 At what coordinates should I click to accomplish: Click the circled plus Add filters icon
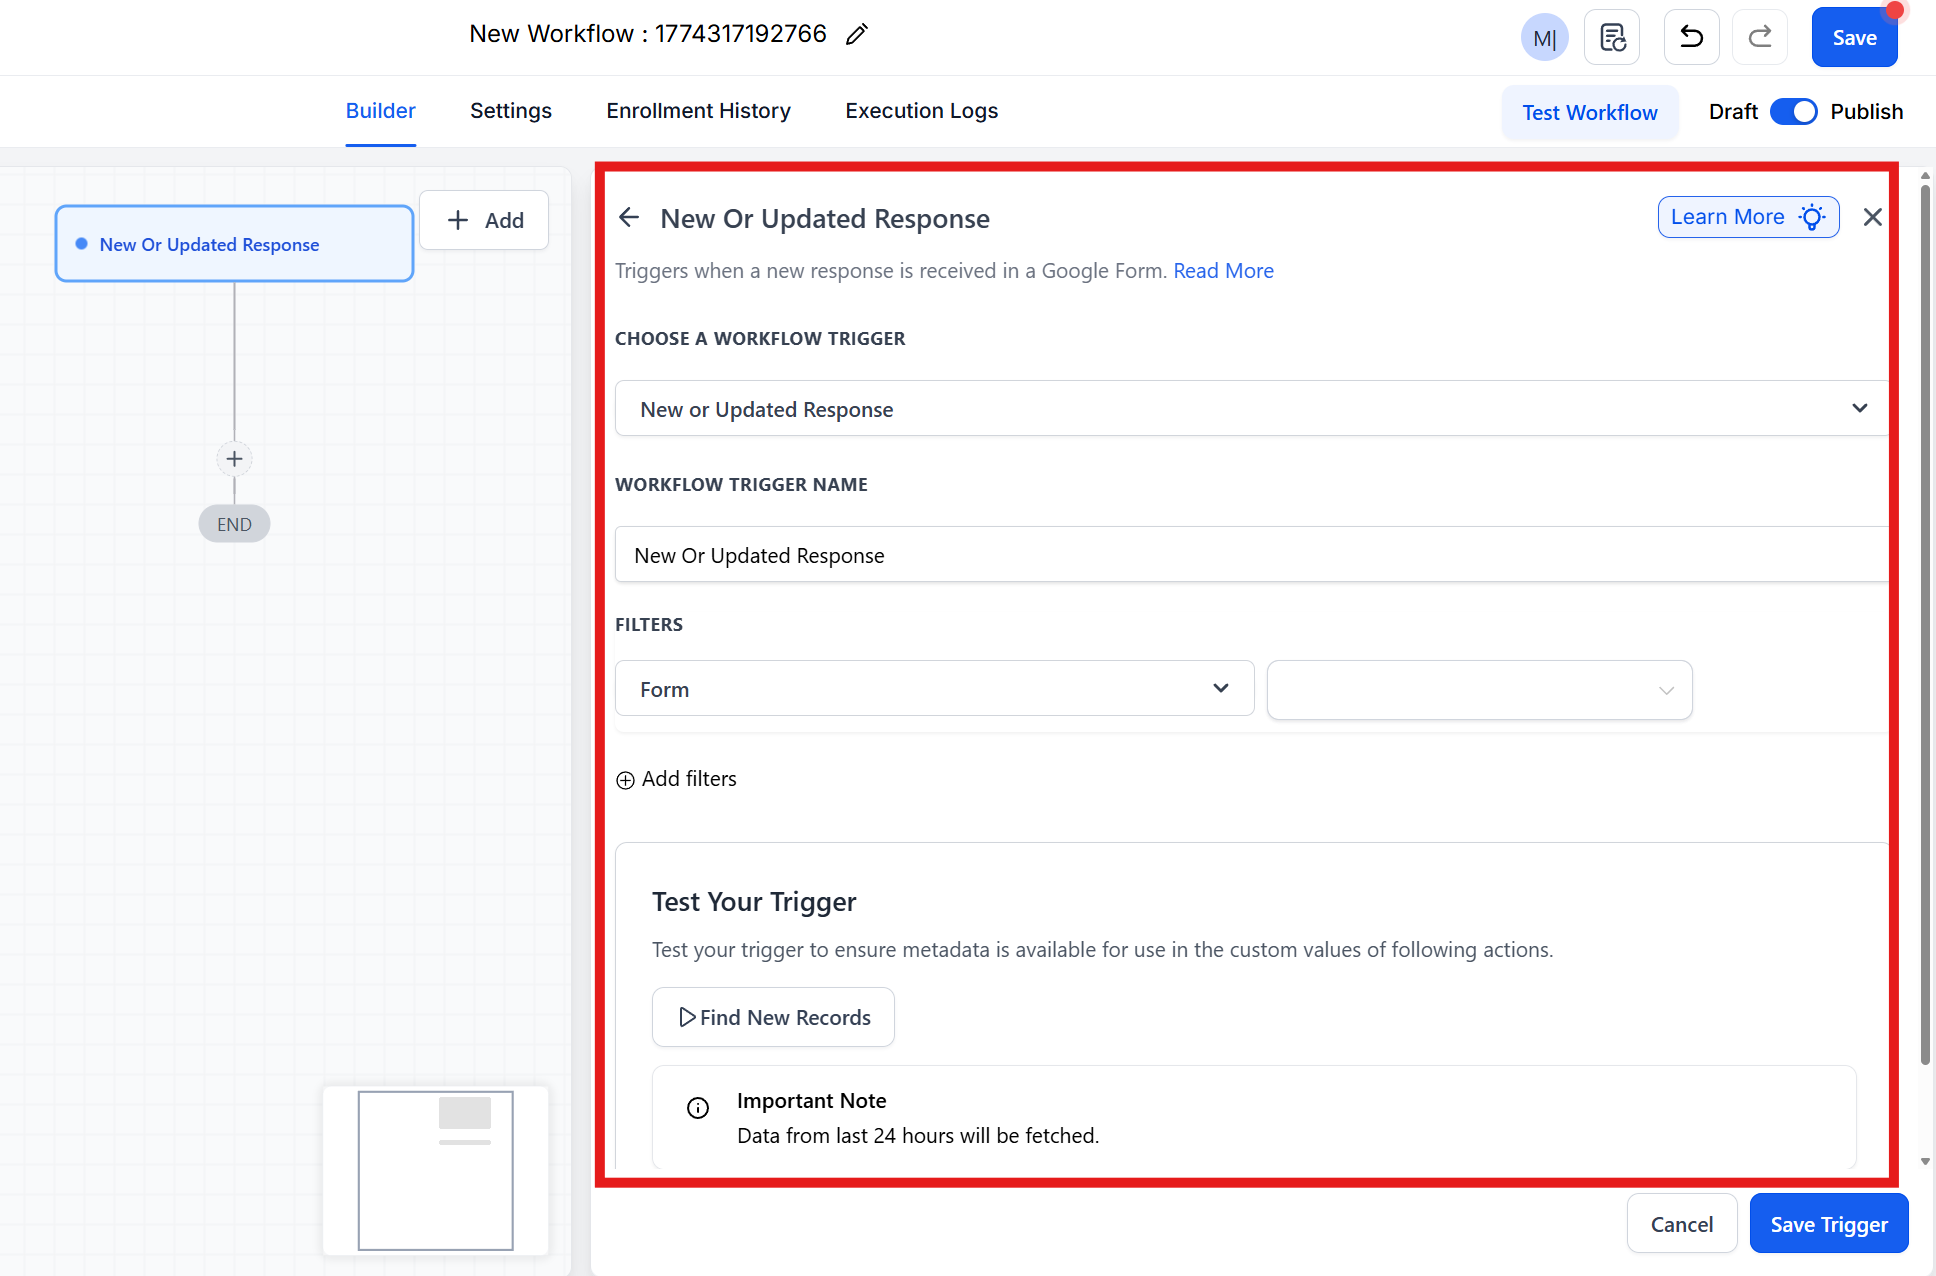625,780
